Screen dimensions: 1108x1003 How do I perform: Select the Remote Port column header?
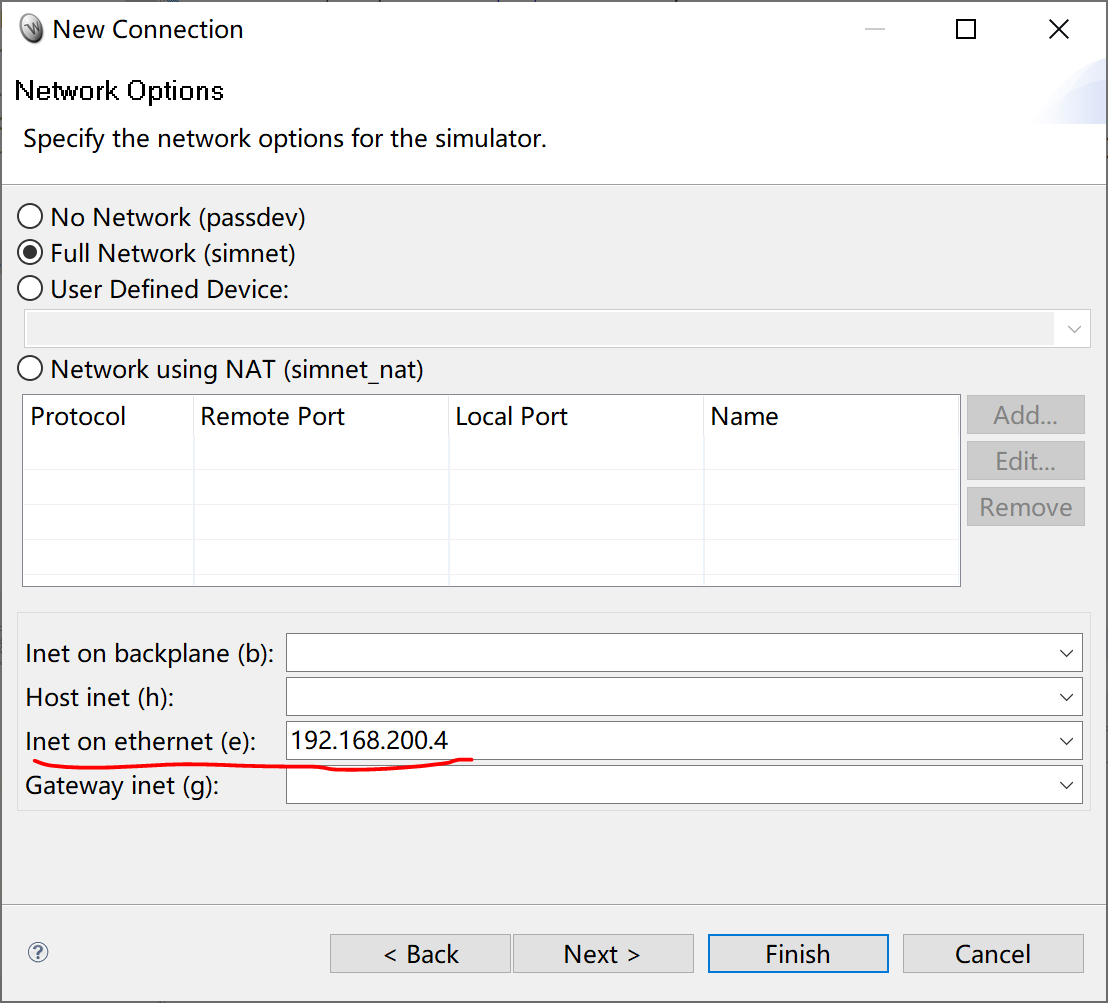click(272, 416)
